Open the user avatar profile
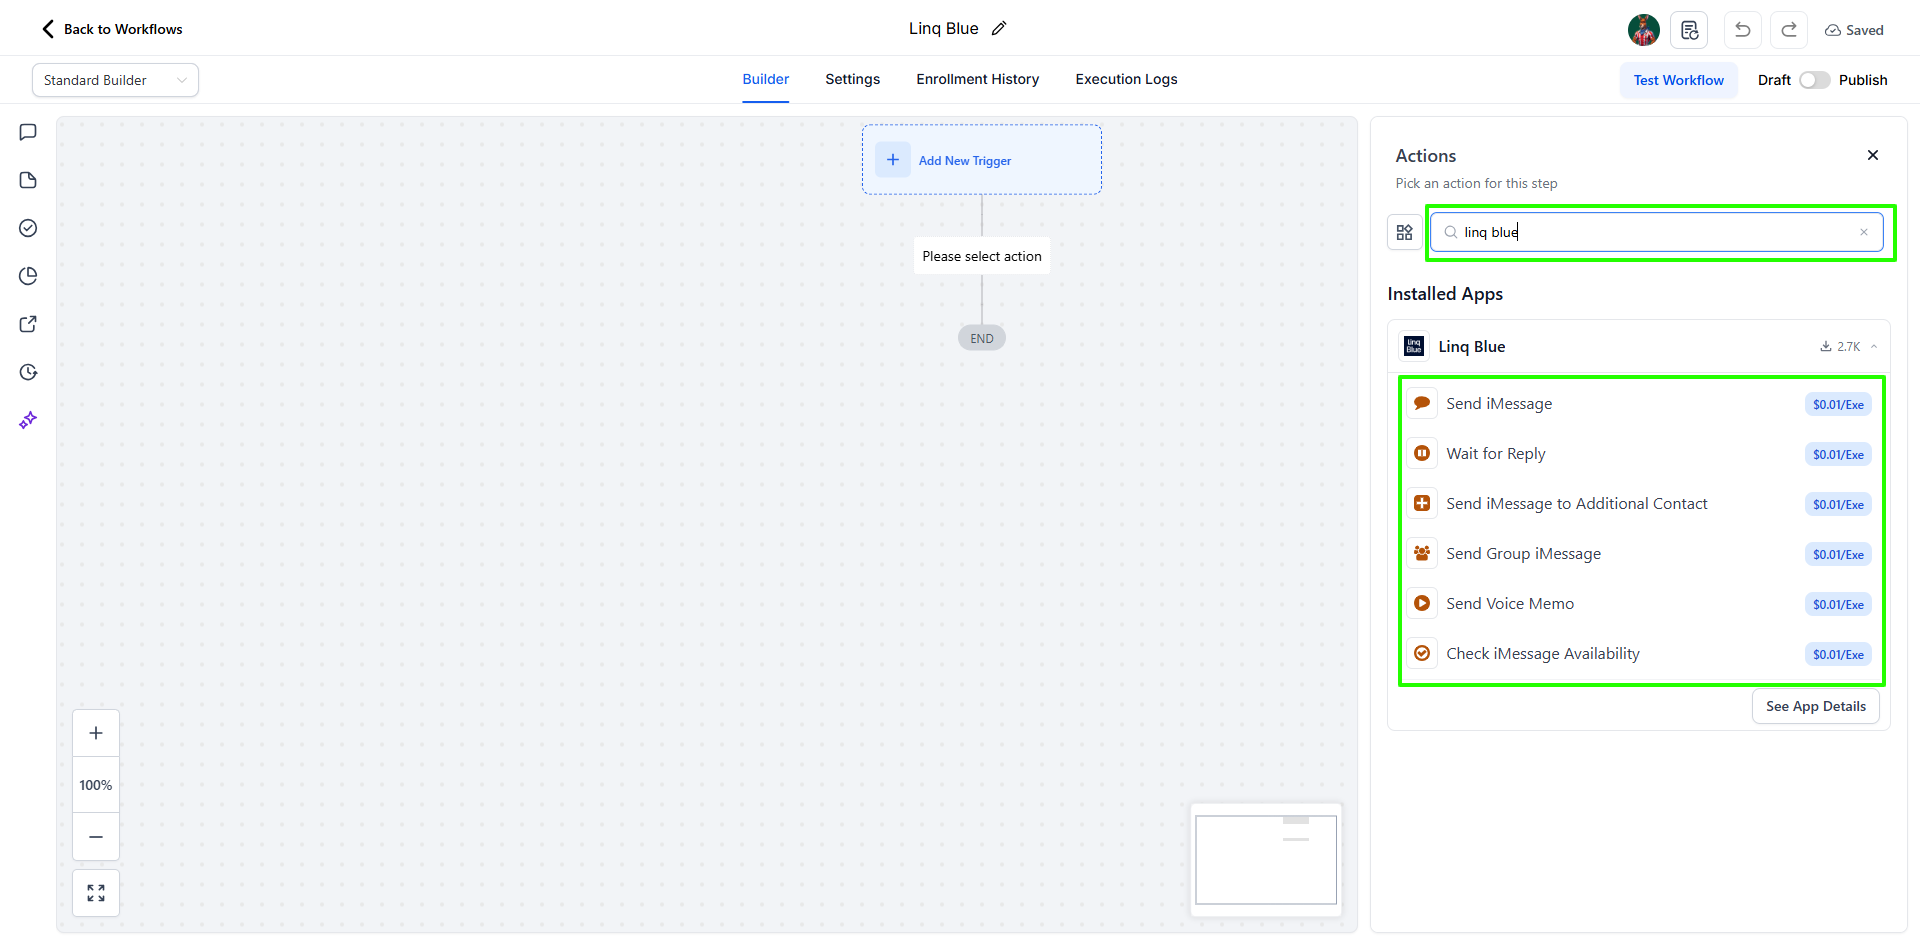The height and width of the screenshot is (945, 1920). click(1643, 30)
